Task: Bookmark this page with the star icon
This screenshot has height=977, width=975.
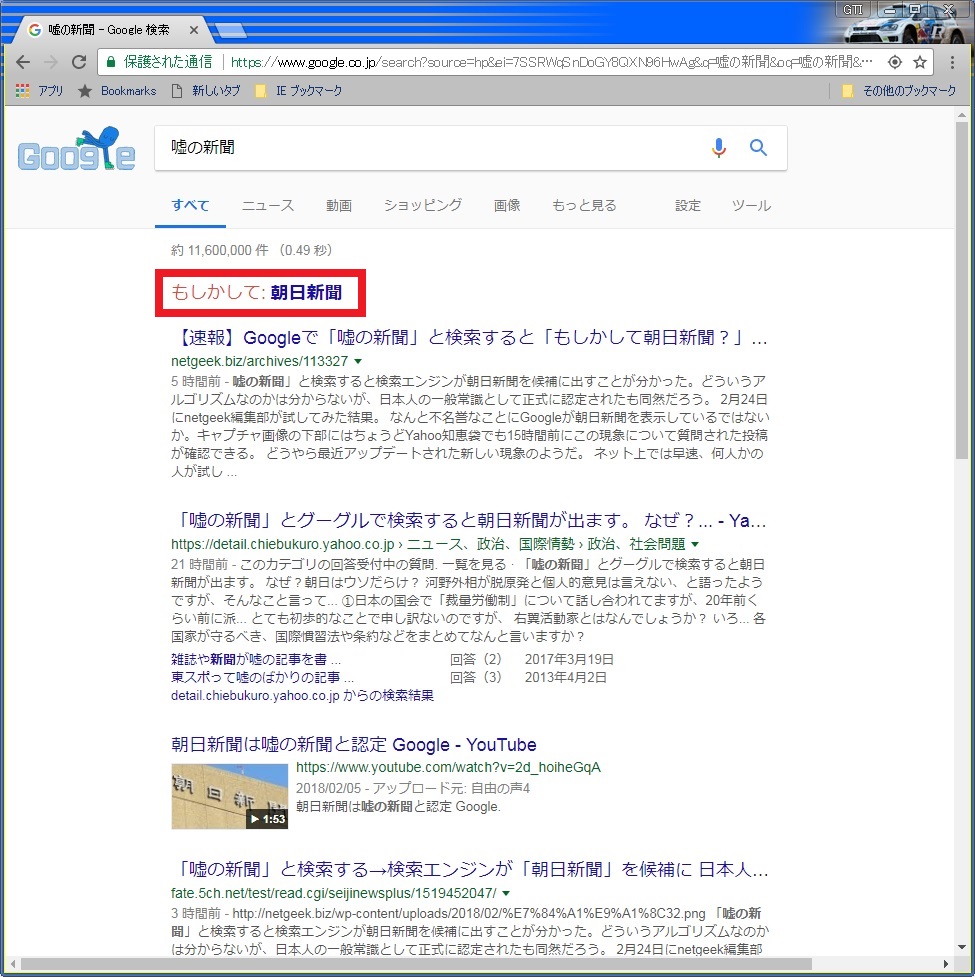Action: [x=920, y=62]
